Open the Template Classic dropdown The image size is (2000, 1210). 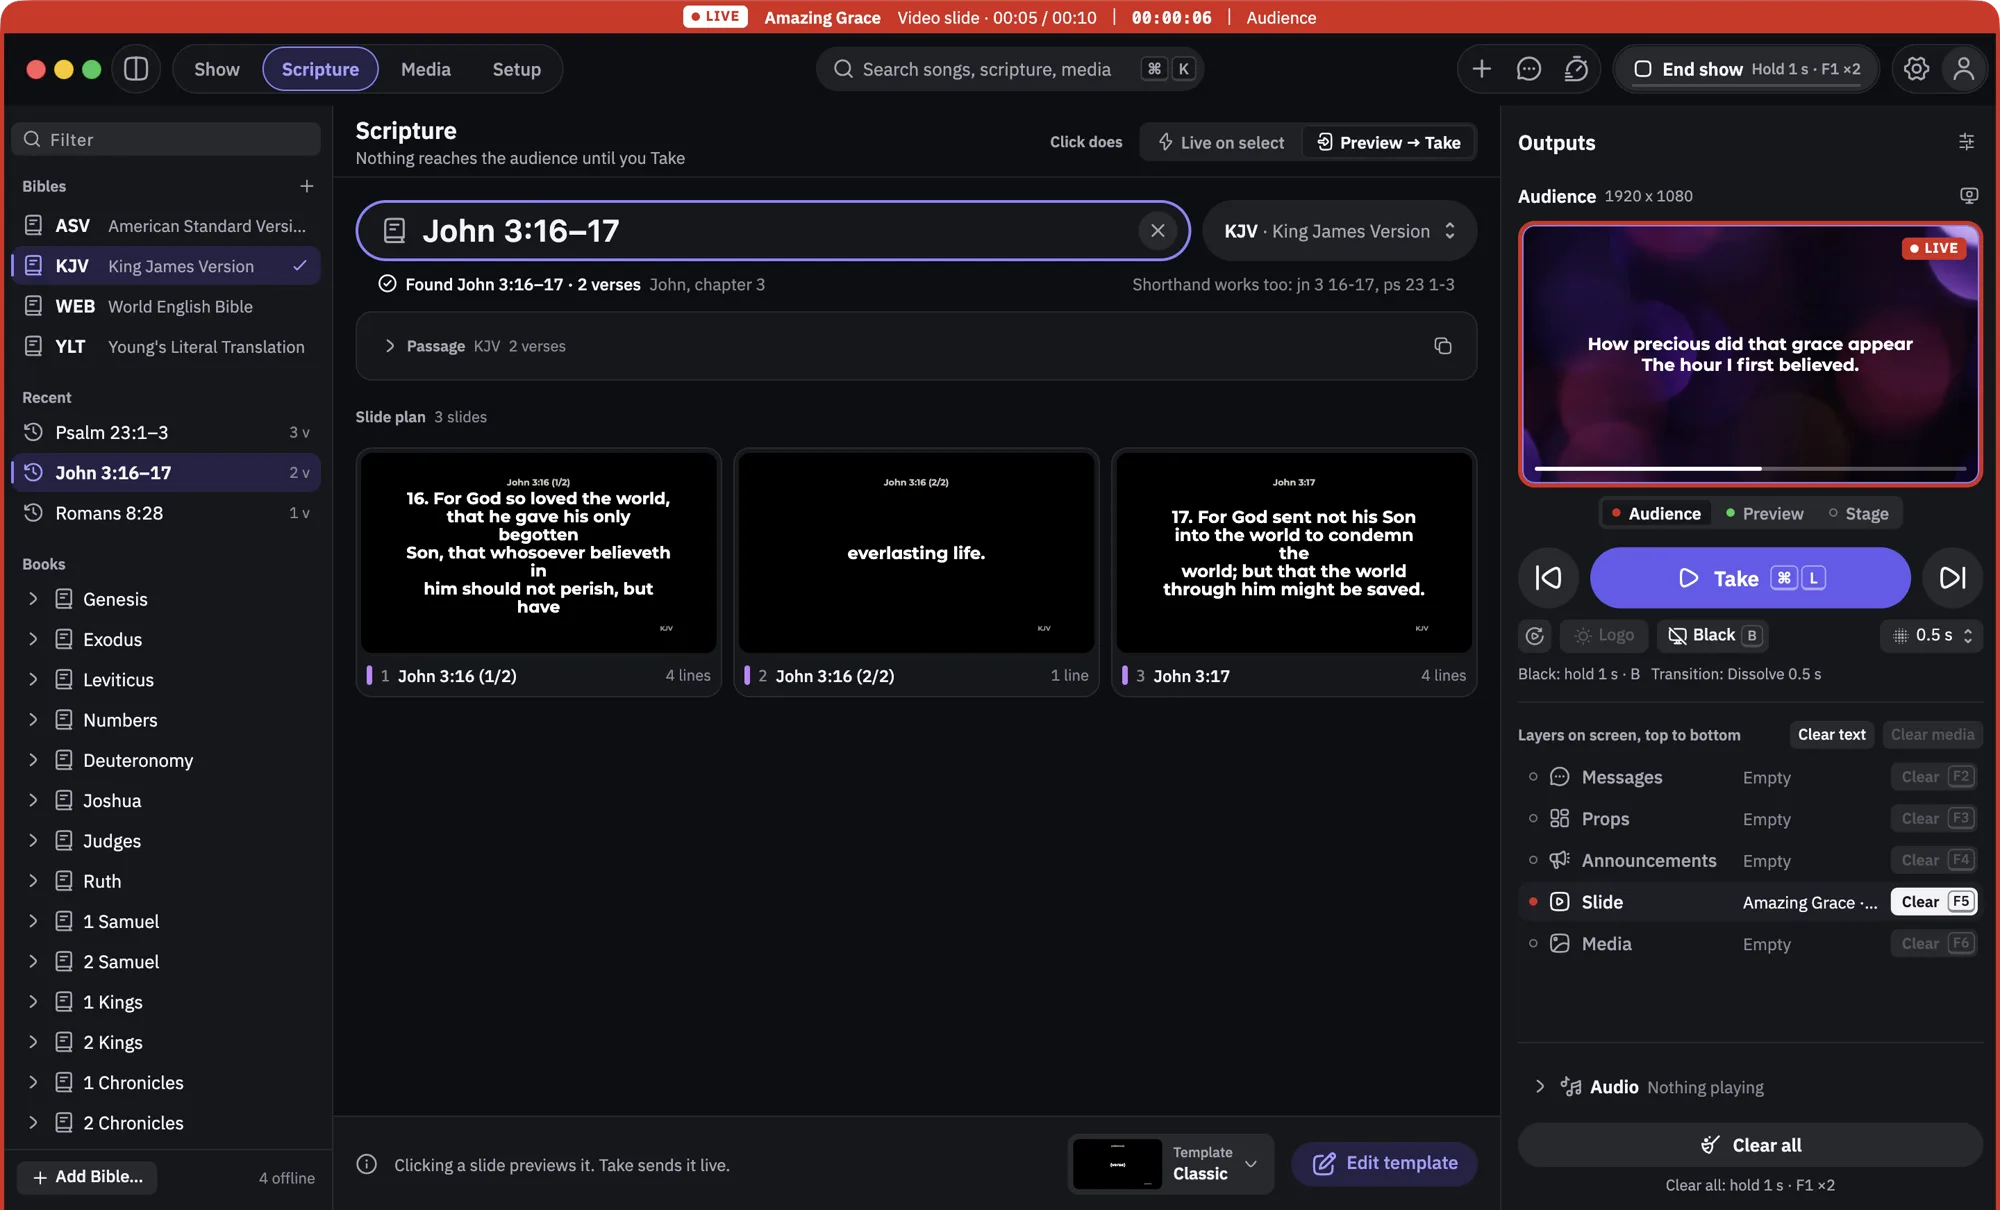pyautogui.click(x=1171, y=1164)
